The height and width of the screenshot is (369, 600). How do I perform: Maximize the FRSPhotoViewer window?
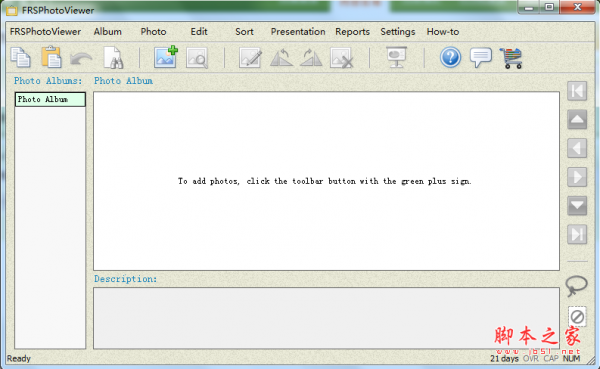pyautogui.click(x=549, y=7)
